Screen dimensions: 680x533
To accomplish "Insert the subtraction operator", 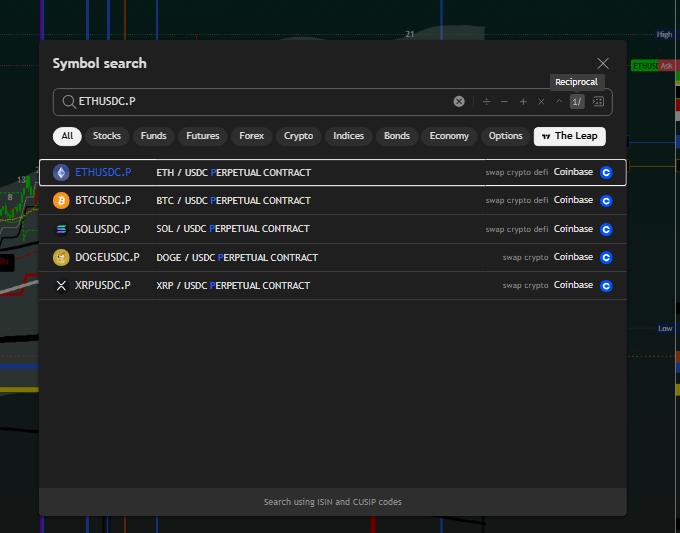I will tap(504, 101).
